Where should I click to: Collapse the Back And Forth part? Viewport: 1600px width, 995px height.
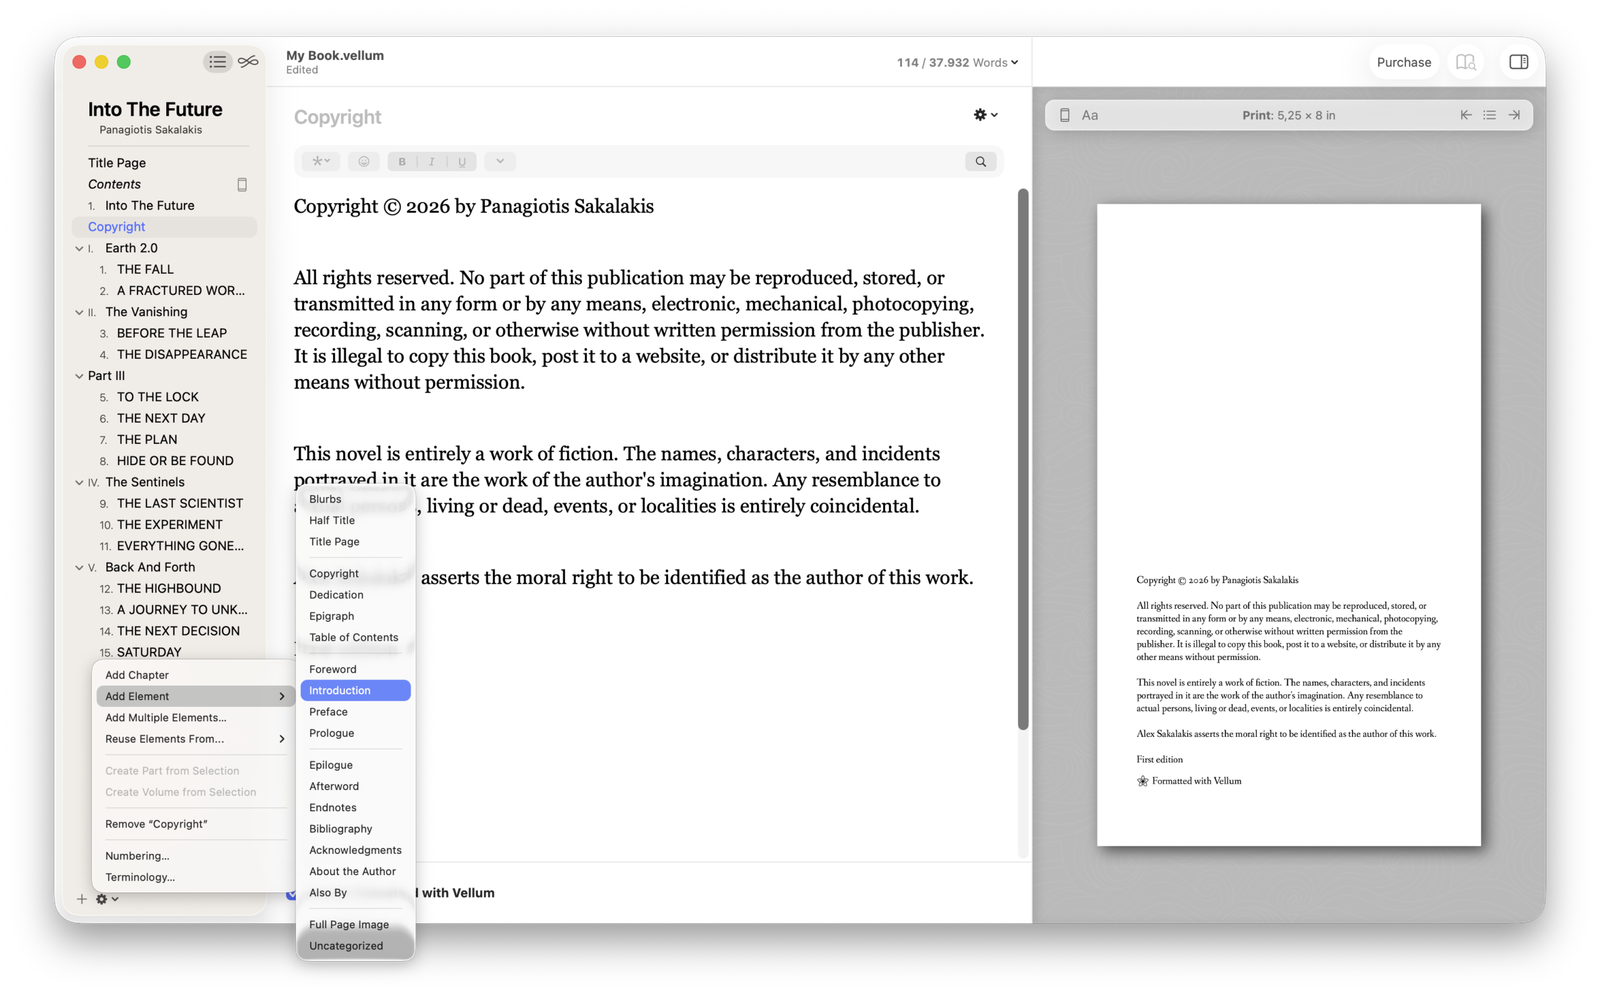(79, 567)
